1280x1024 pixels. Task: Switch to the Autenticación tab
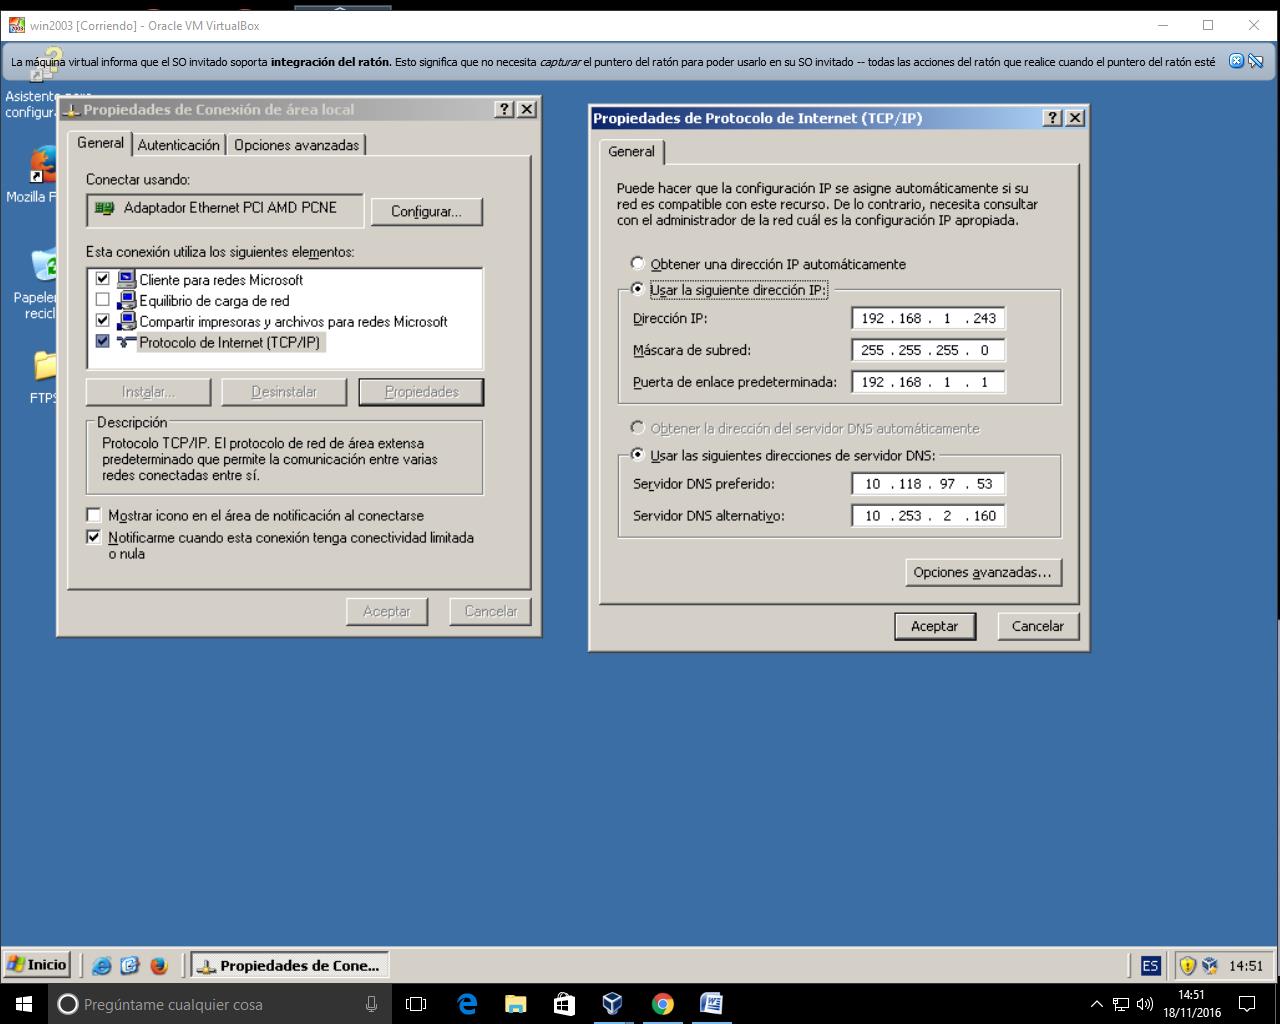pos(178,144)
